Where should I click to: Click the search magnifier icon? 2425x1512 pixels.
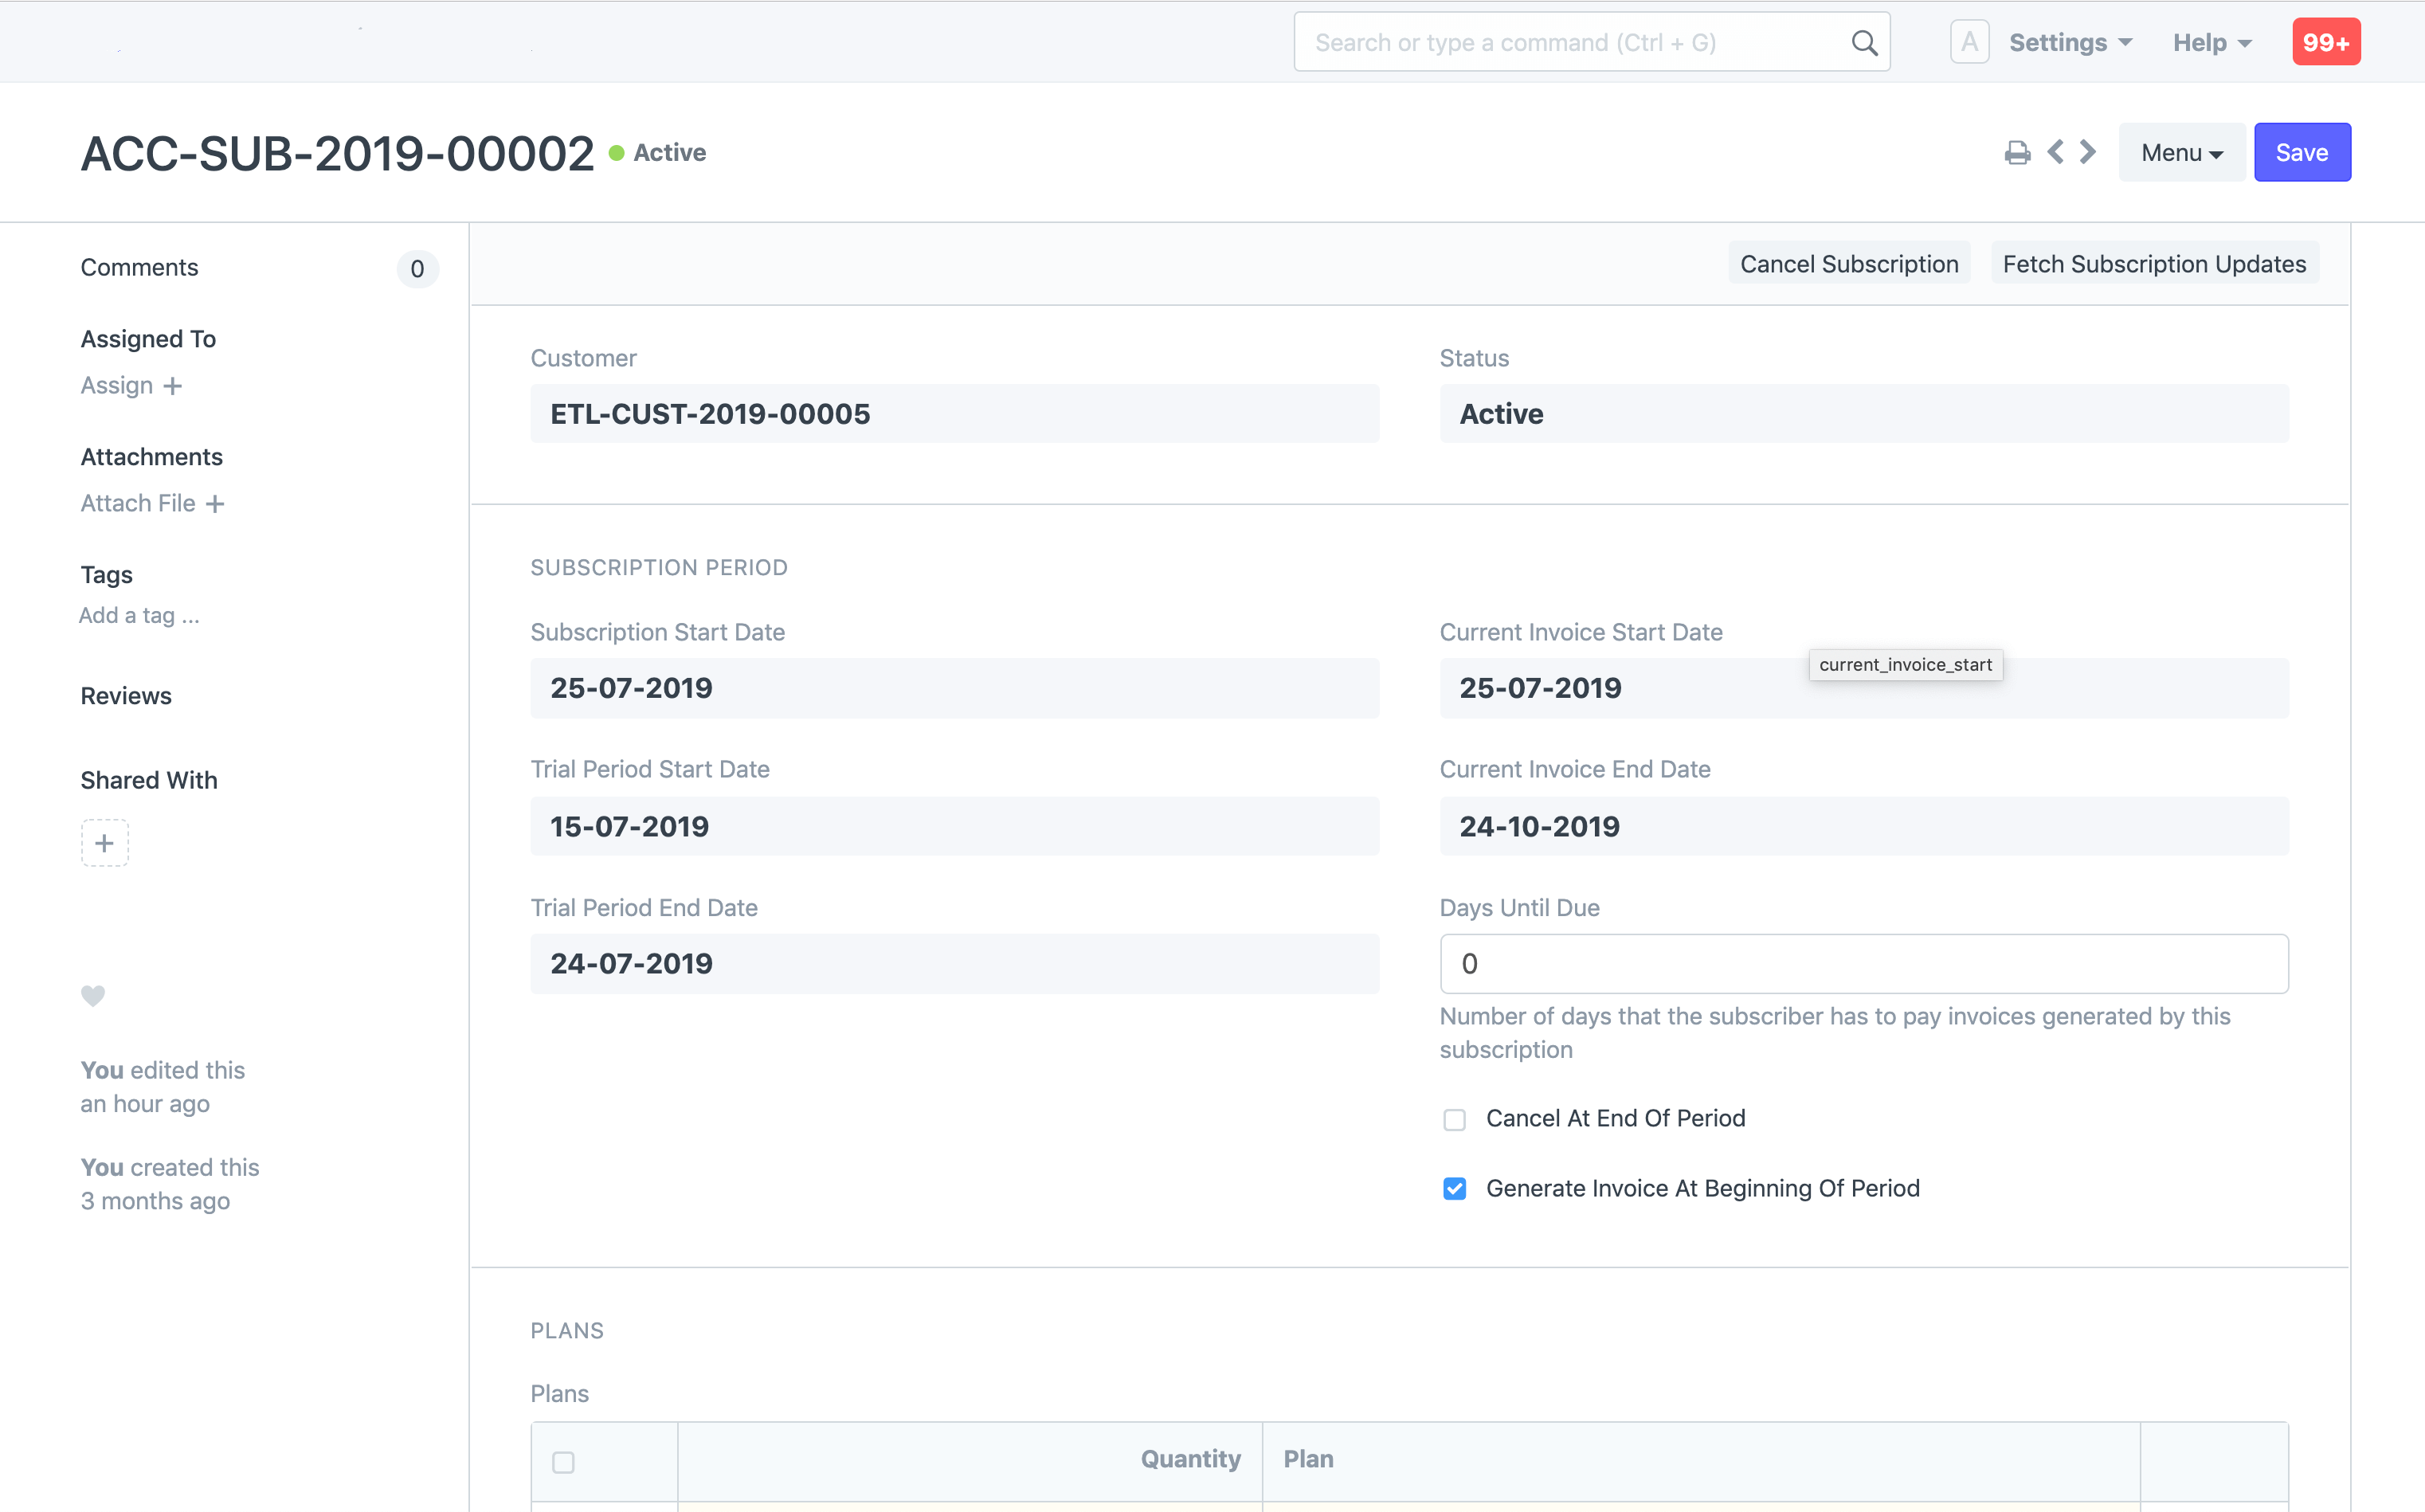(x=1864, y=43)
